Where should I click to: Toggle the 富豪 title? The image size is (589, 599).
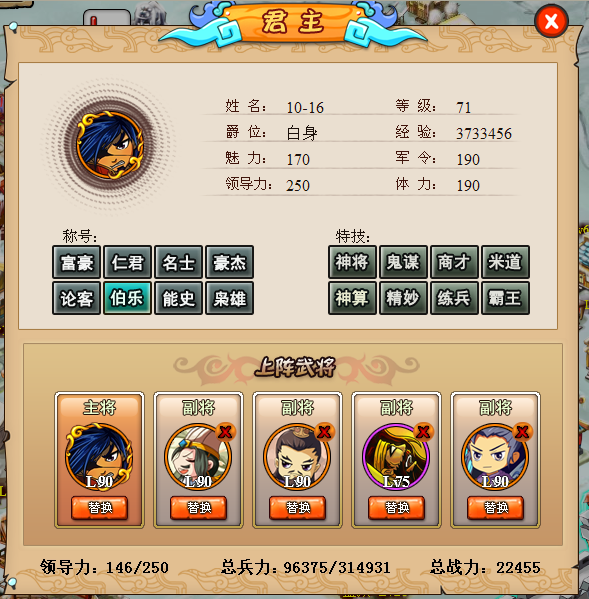76,262
